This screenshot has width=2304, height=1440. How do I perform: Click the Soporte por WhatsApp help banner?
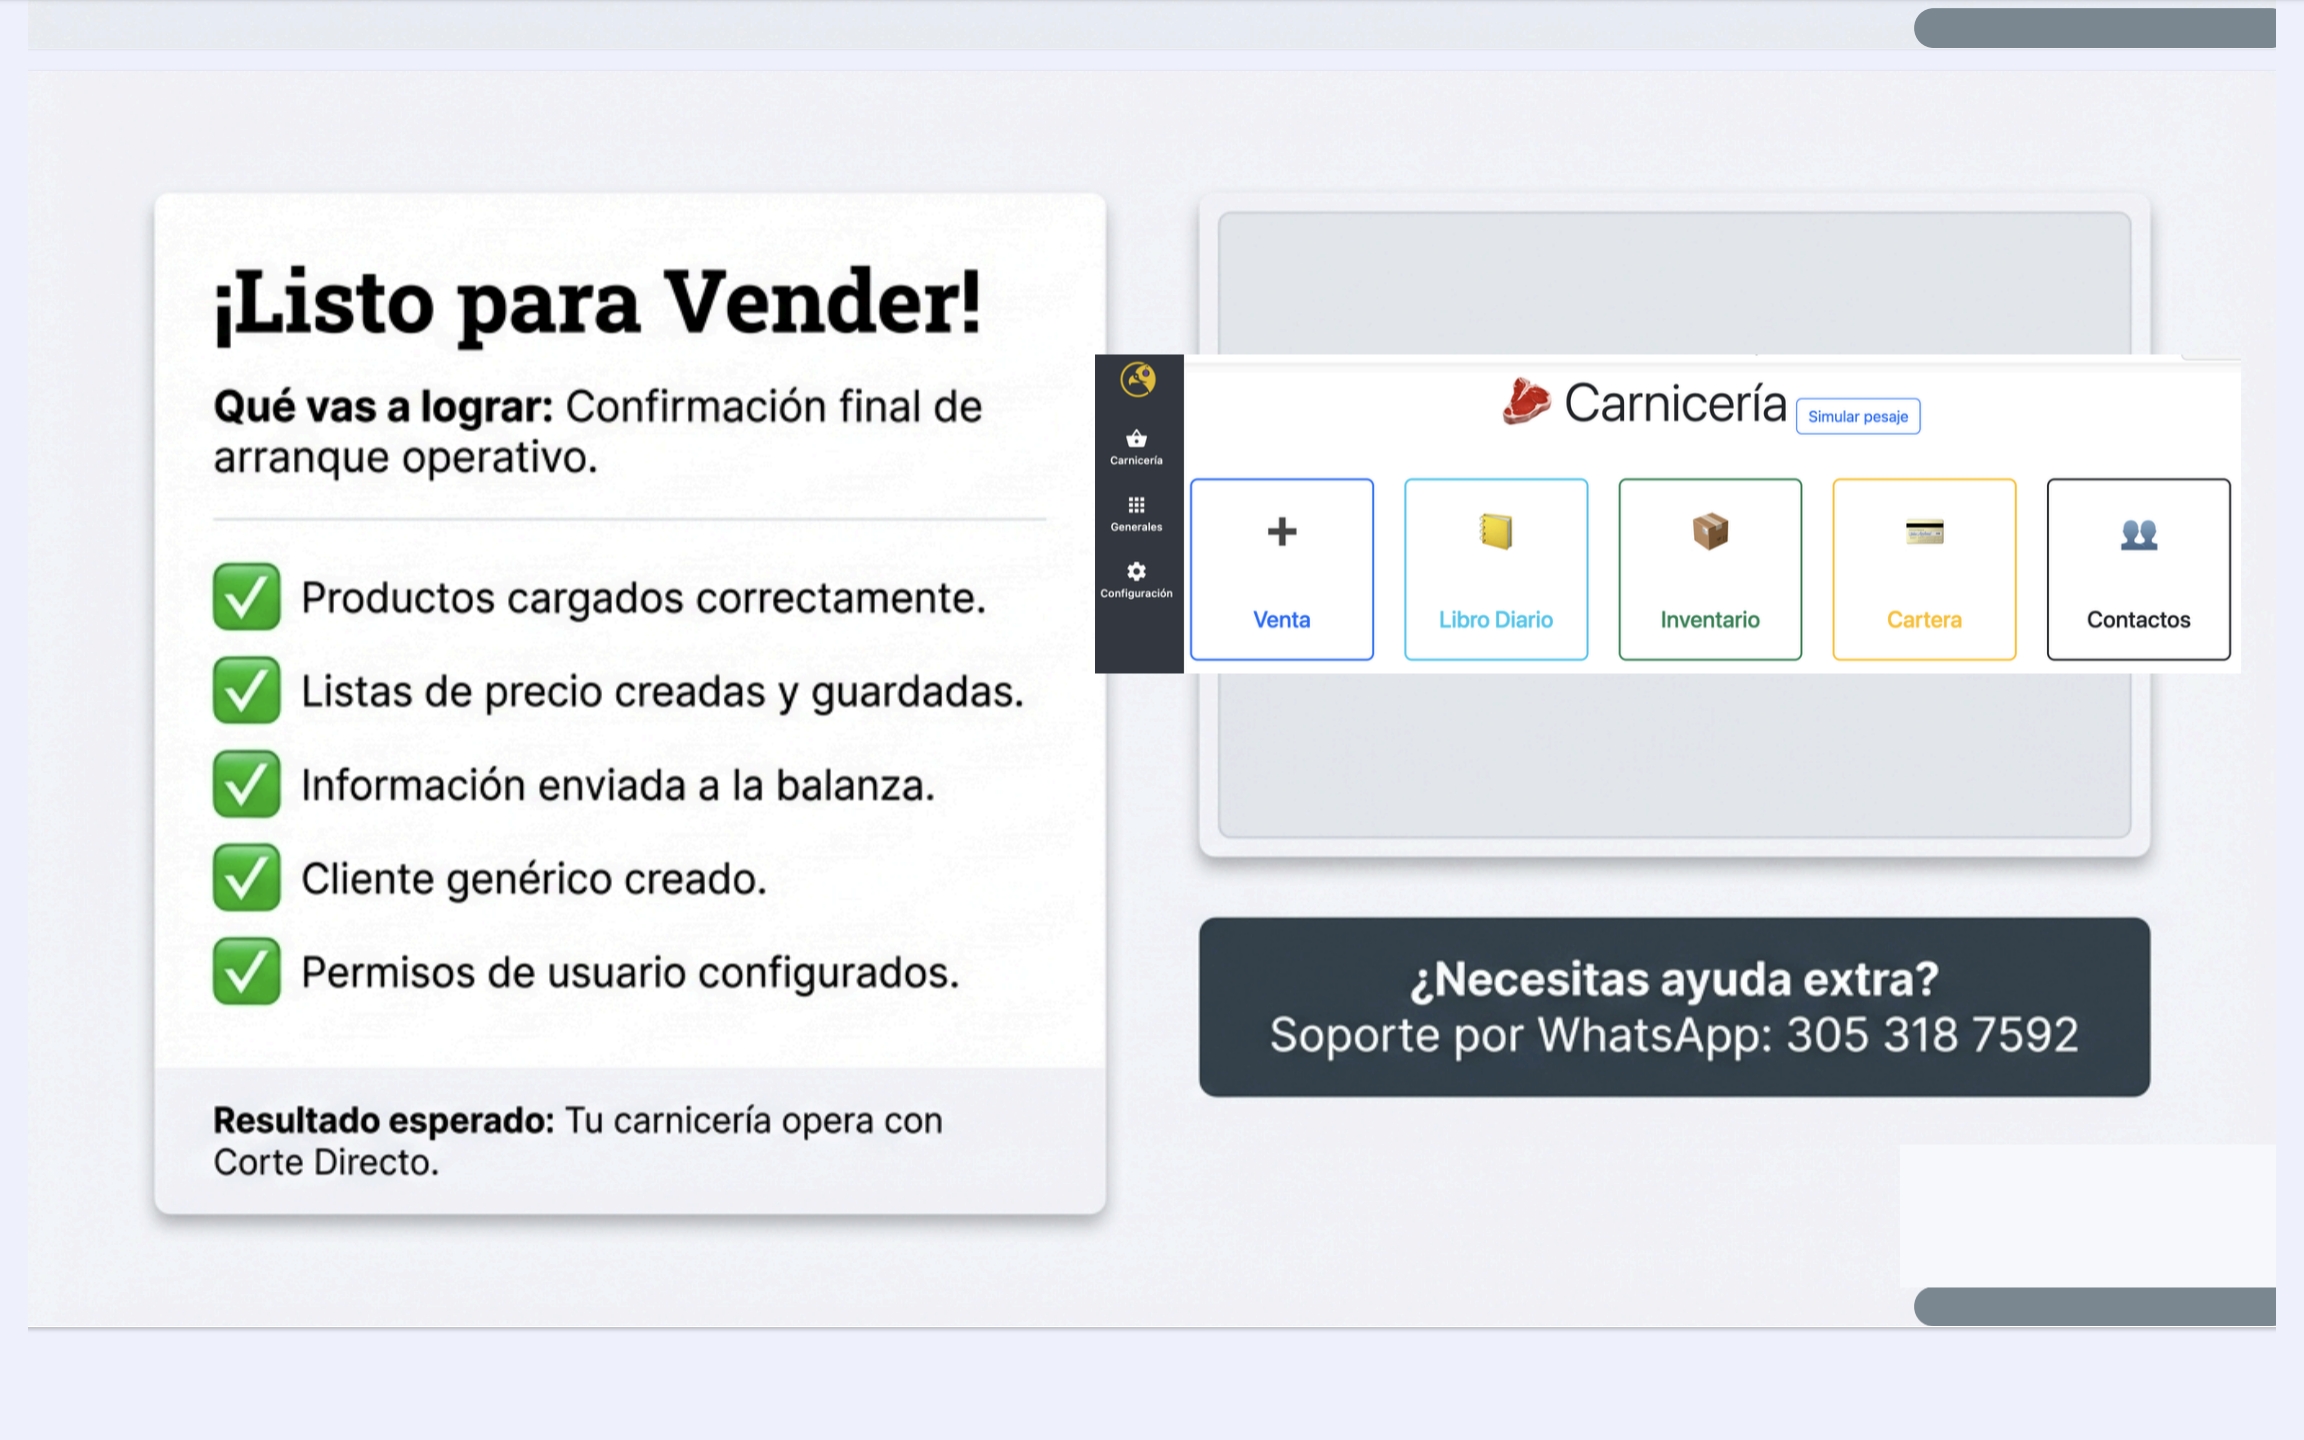coord(1674,1007)
